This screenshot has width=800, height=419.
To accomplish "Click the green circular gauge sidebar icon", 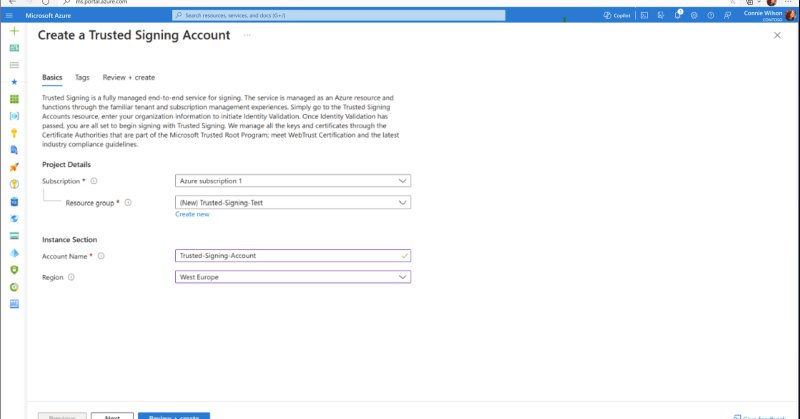I will click(14, 287).
